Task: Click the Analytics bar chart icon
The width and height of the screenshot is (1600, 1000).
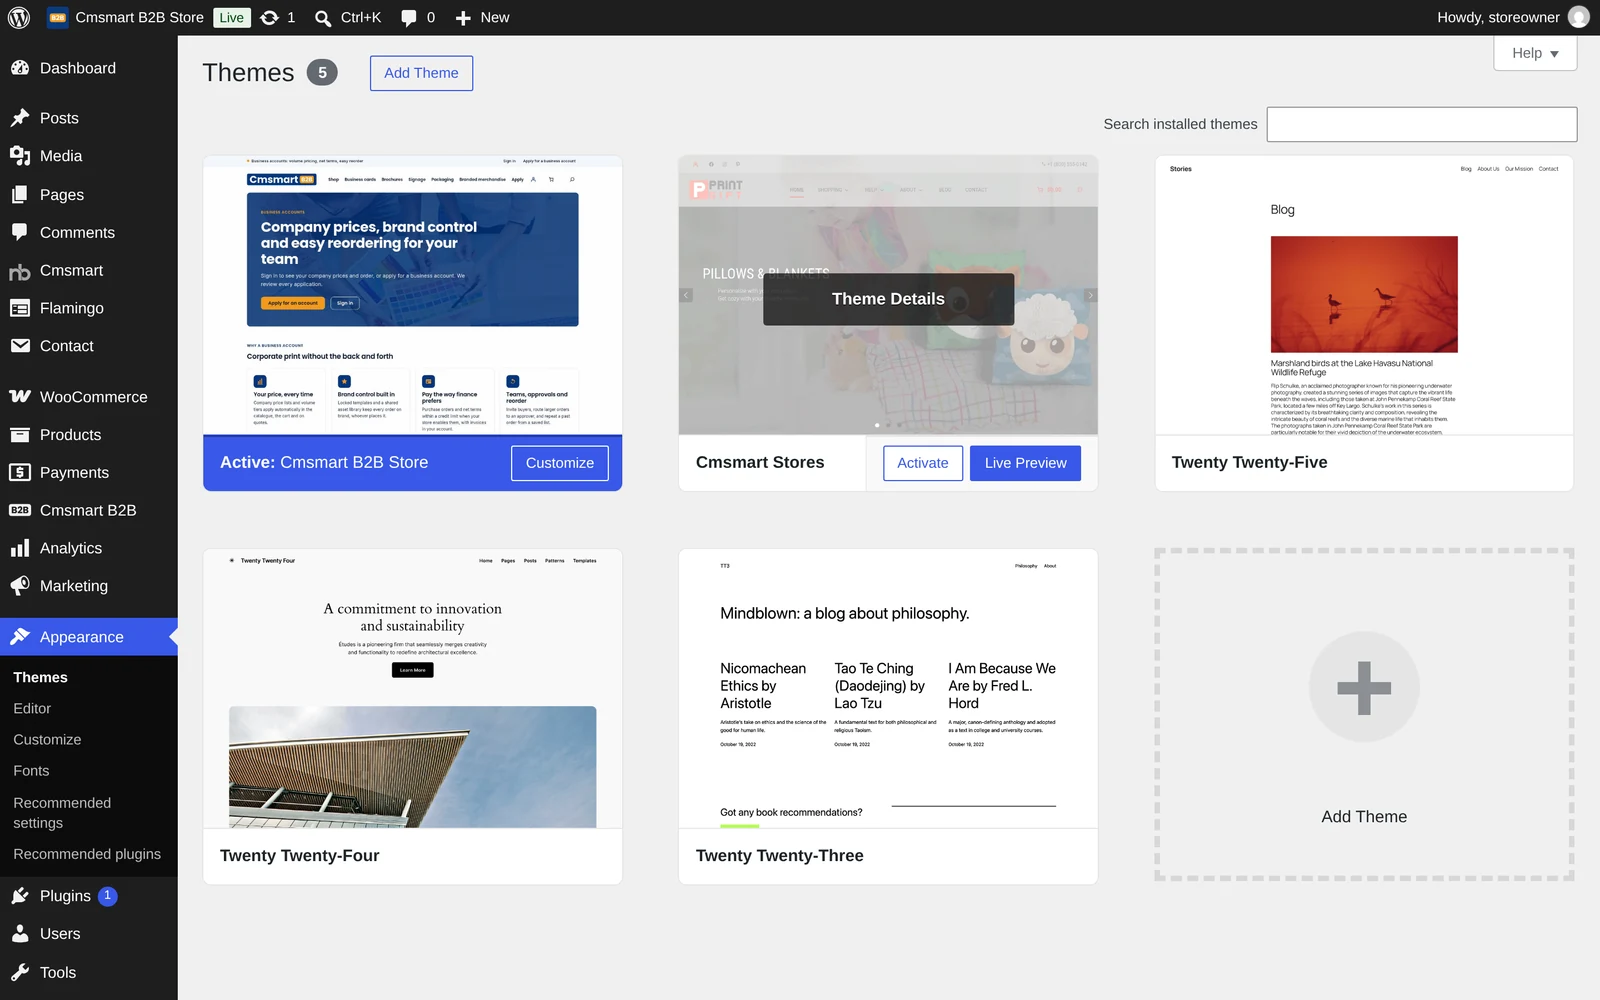Action: (x=20, y=548)
